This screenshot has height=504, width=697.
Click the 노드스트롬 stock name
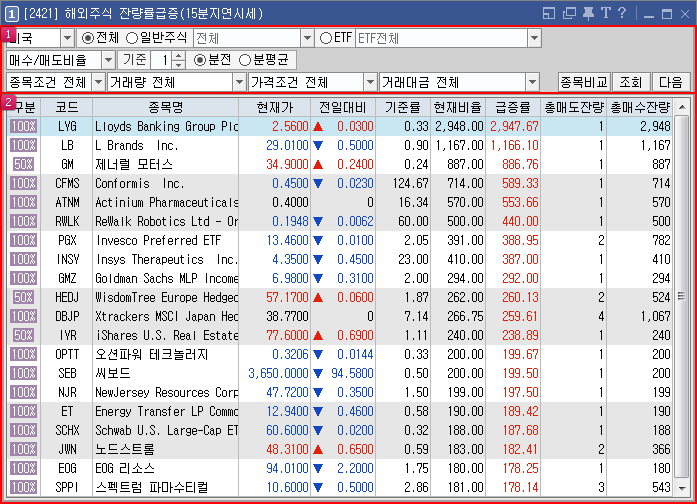click(124, 450)
